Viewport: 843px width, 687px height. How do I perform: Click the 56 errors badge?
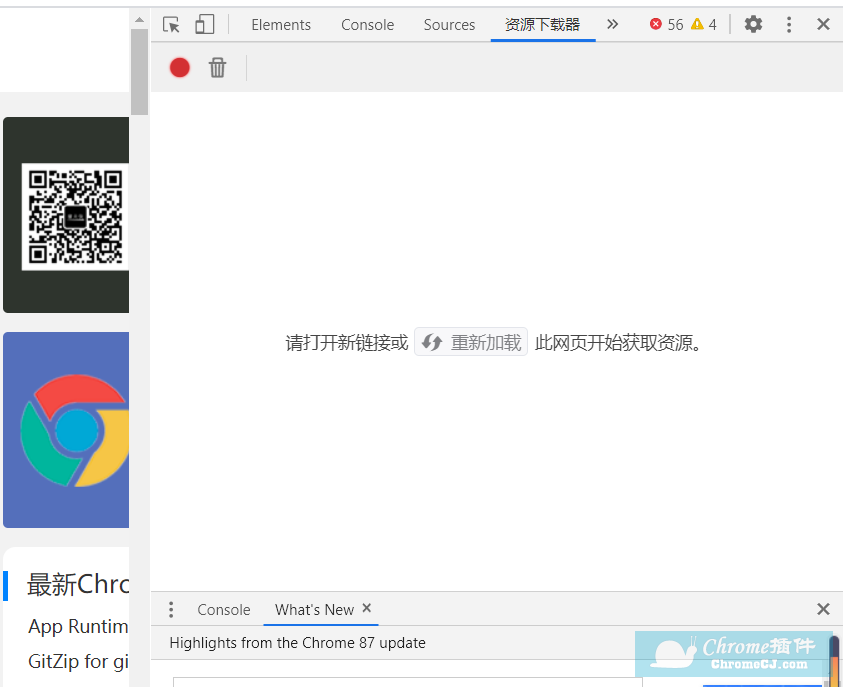(665, 24)
